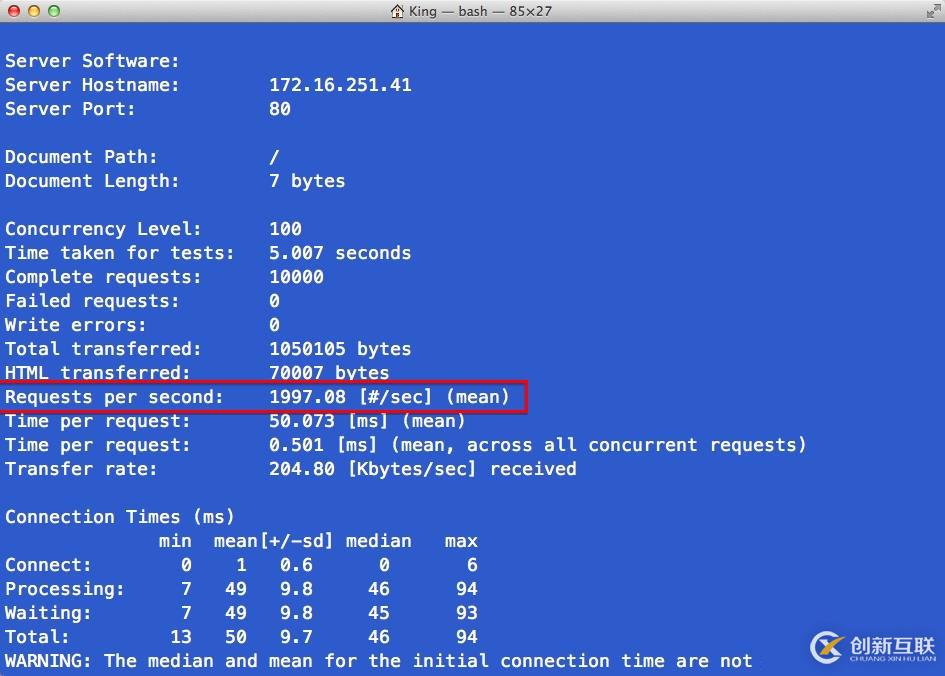The height and width of the screenshot is (676, 945).
Task: Click the '1050105 bytes' total transferred value
Action: [x=340, y=349]
